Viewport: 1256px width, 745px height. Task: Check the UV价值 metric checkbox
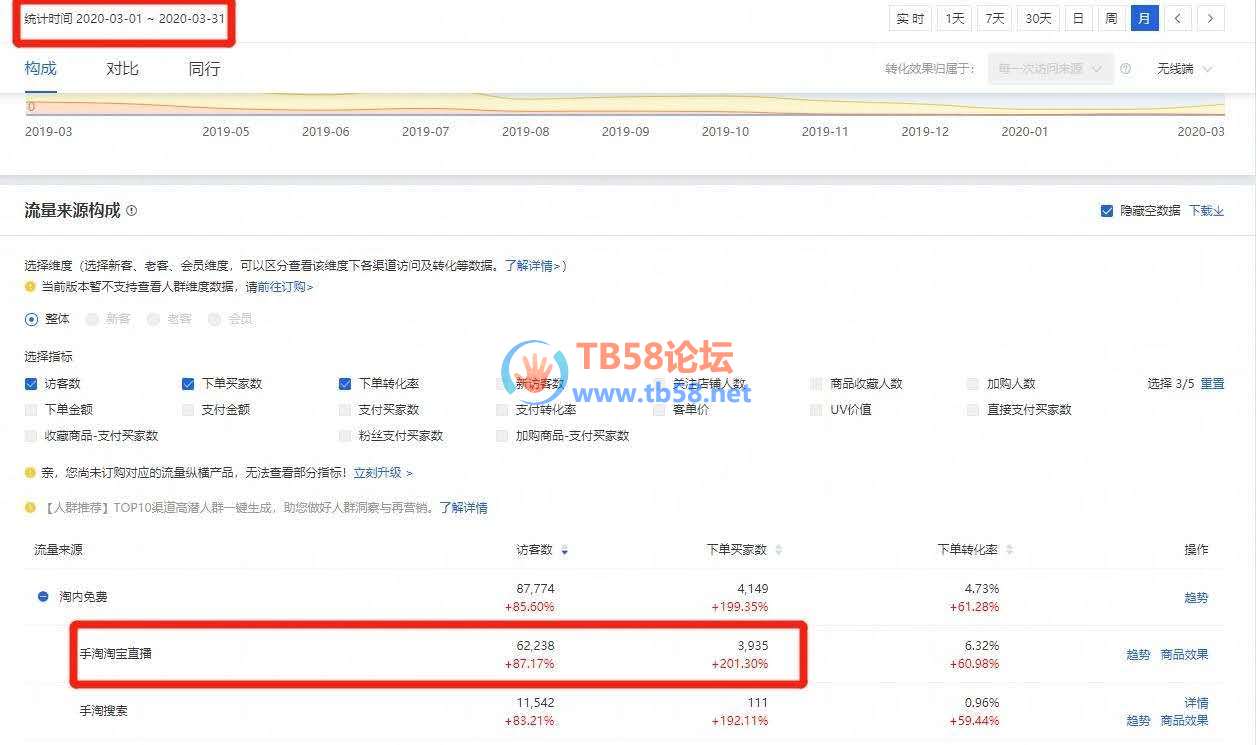[817, 409]
